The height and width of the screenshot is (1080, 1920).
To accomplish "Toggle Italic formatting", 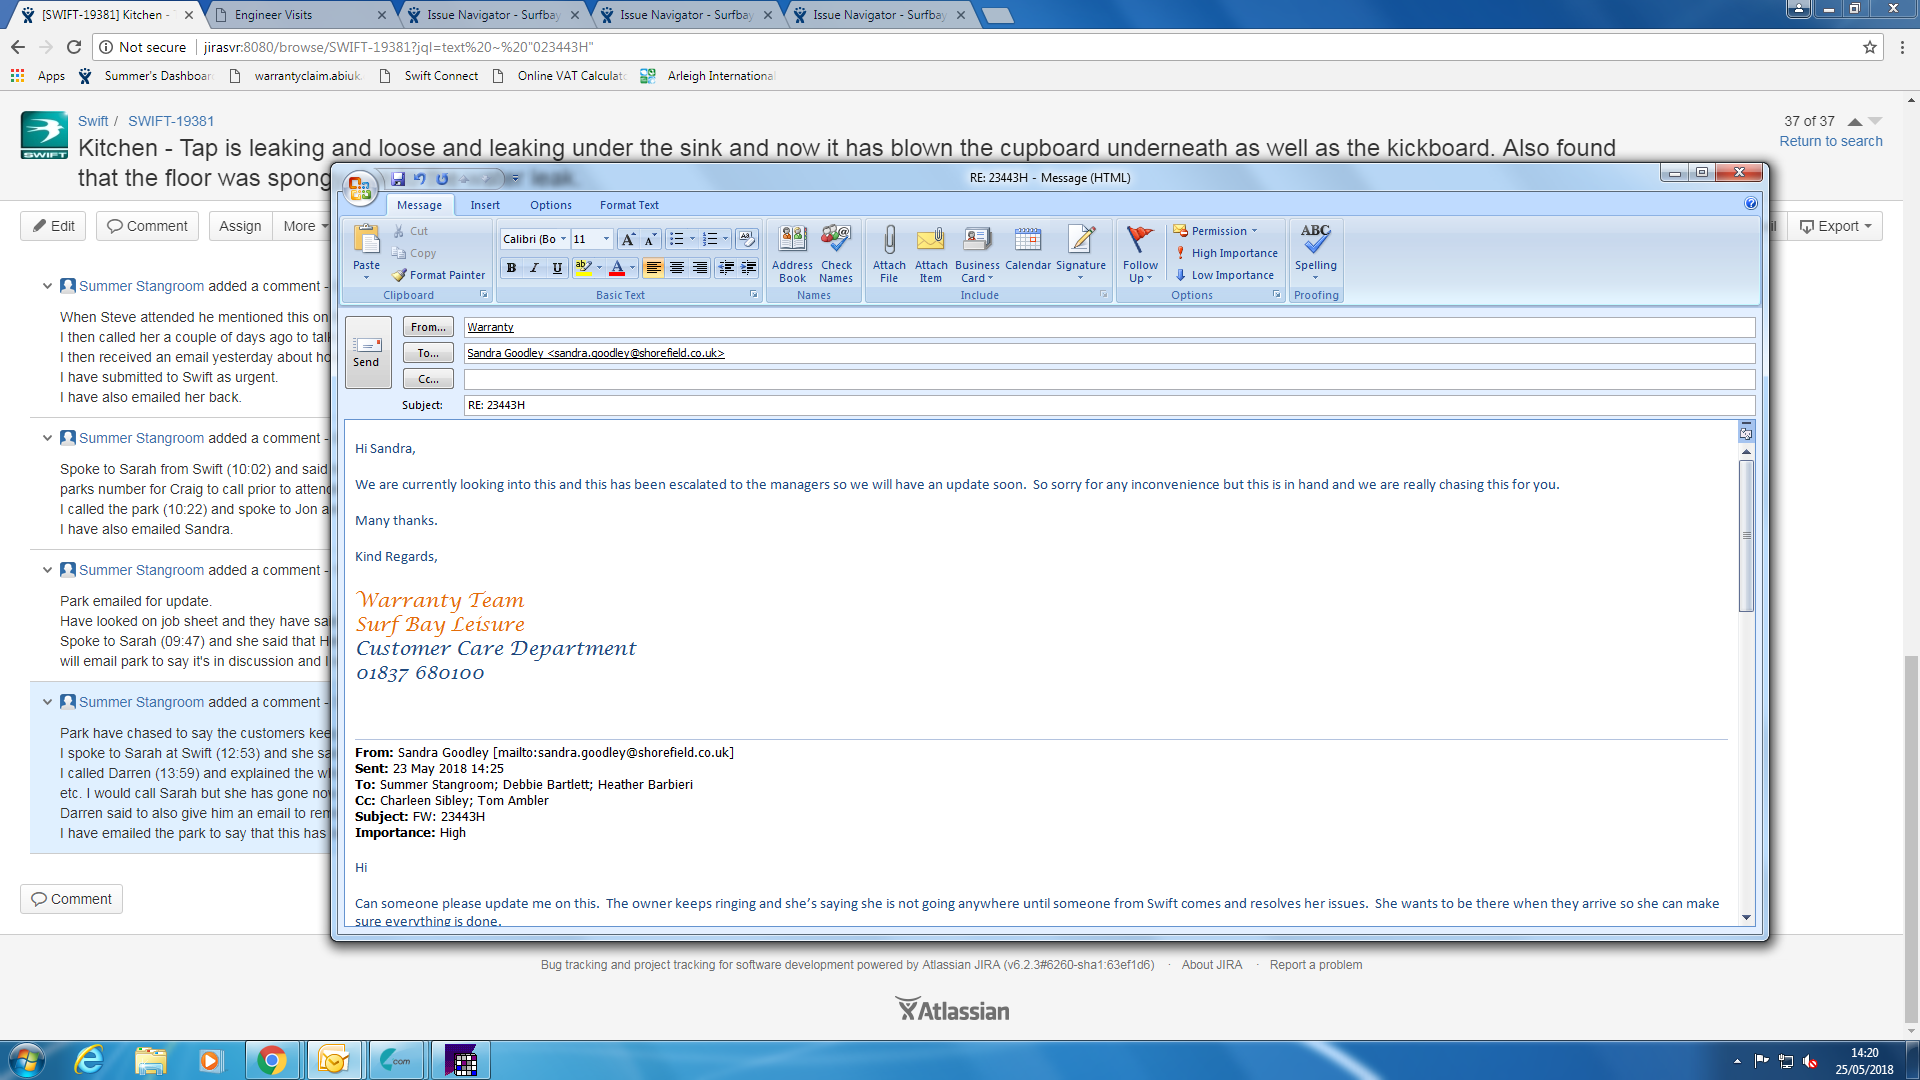I will point(534,268).
